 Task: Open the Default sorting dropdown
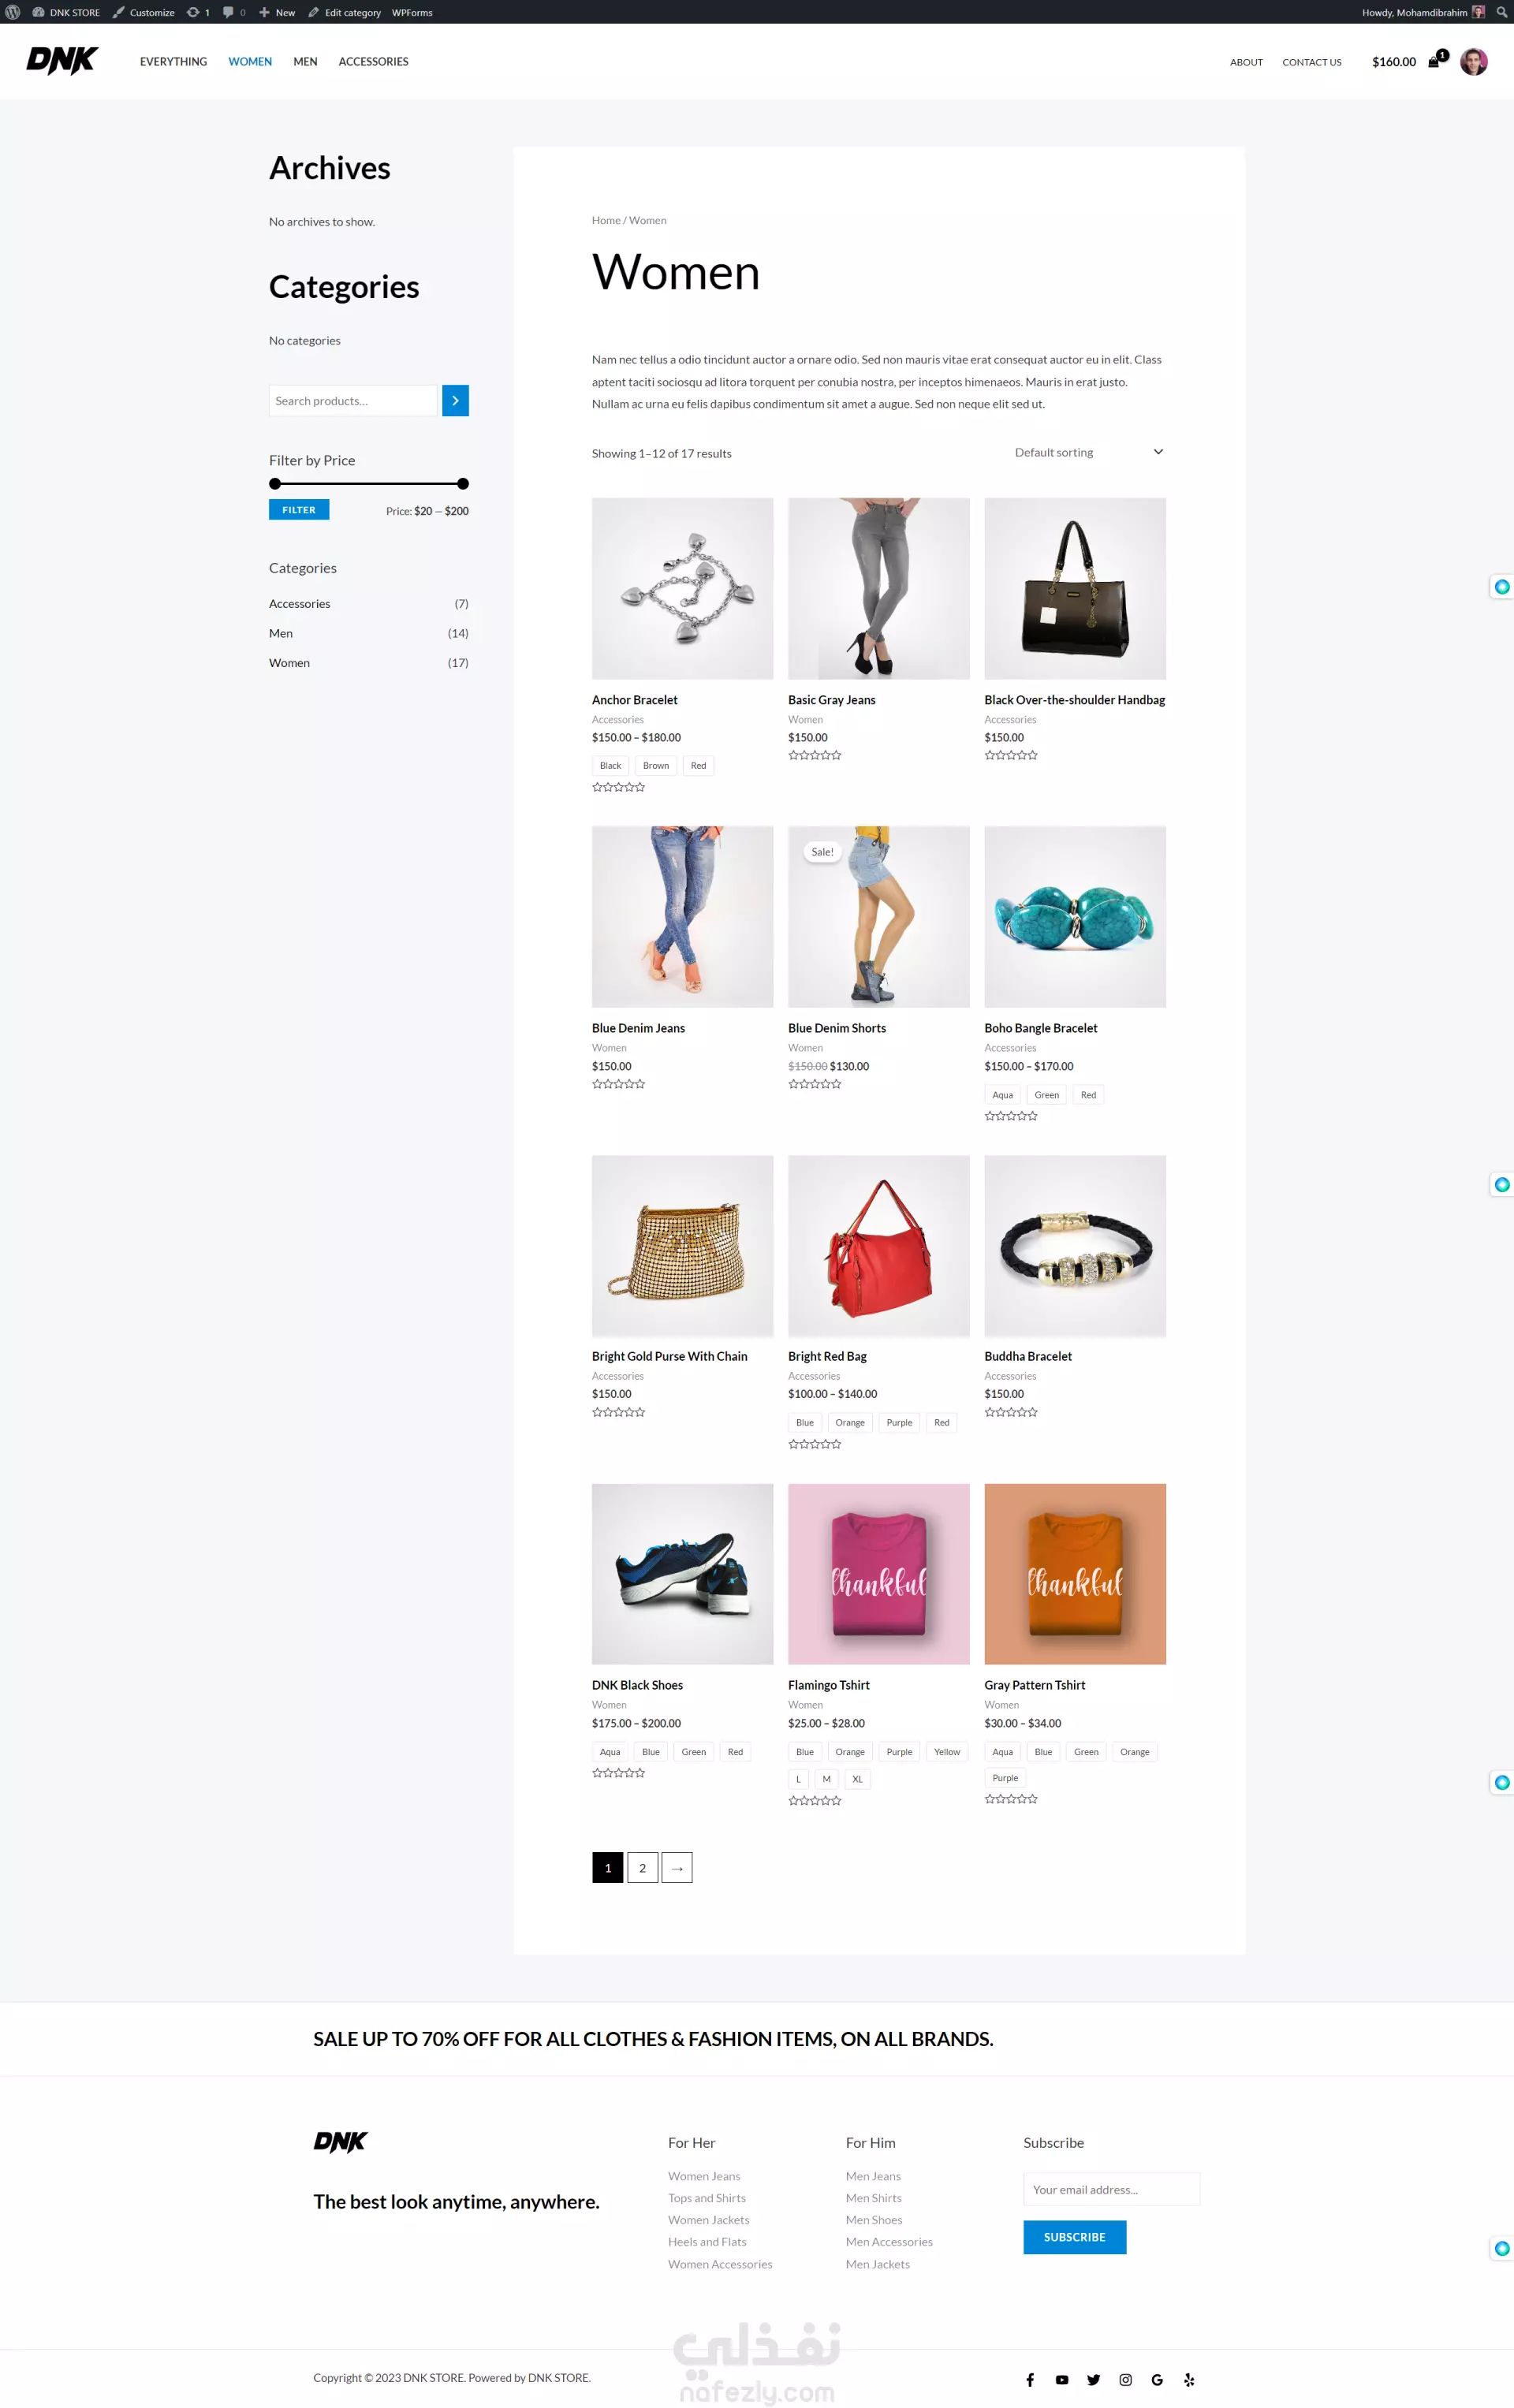1088,452
